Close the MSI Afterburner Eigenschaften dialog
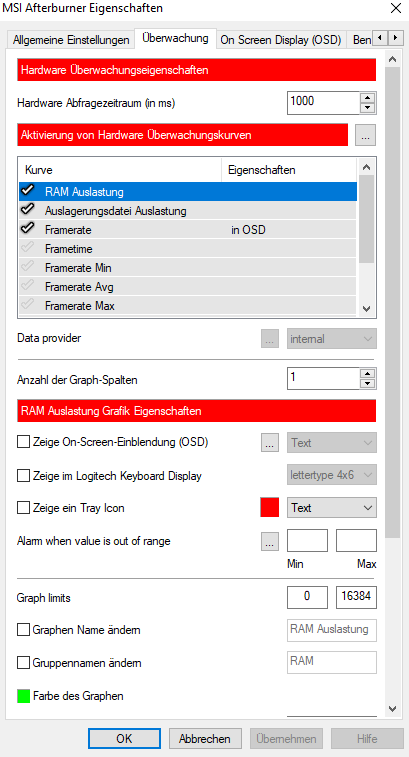This screenshot has height=757, width=409. (395, 8)
